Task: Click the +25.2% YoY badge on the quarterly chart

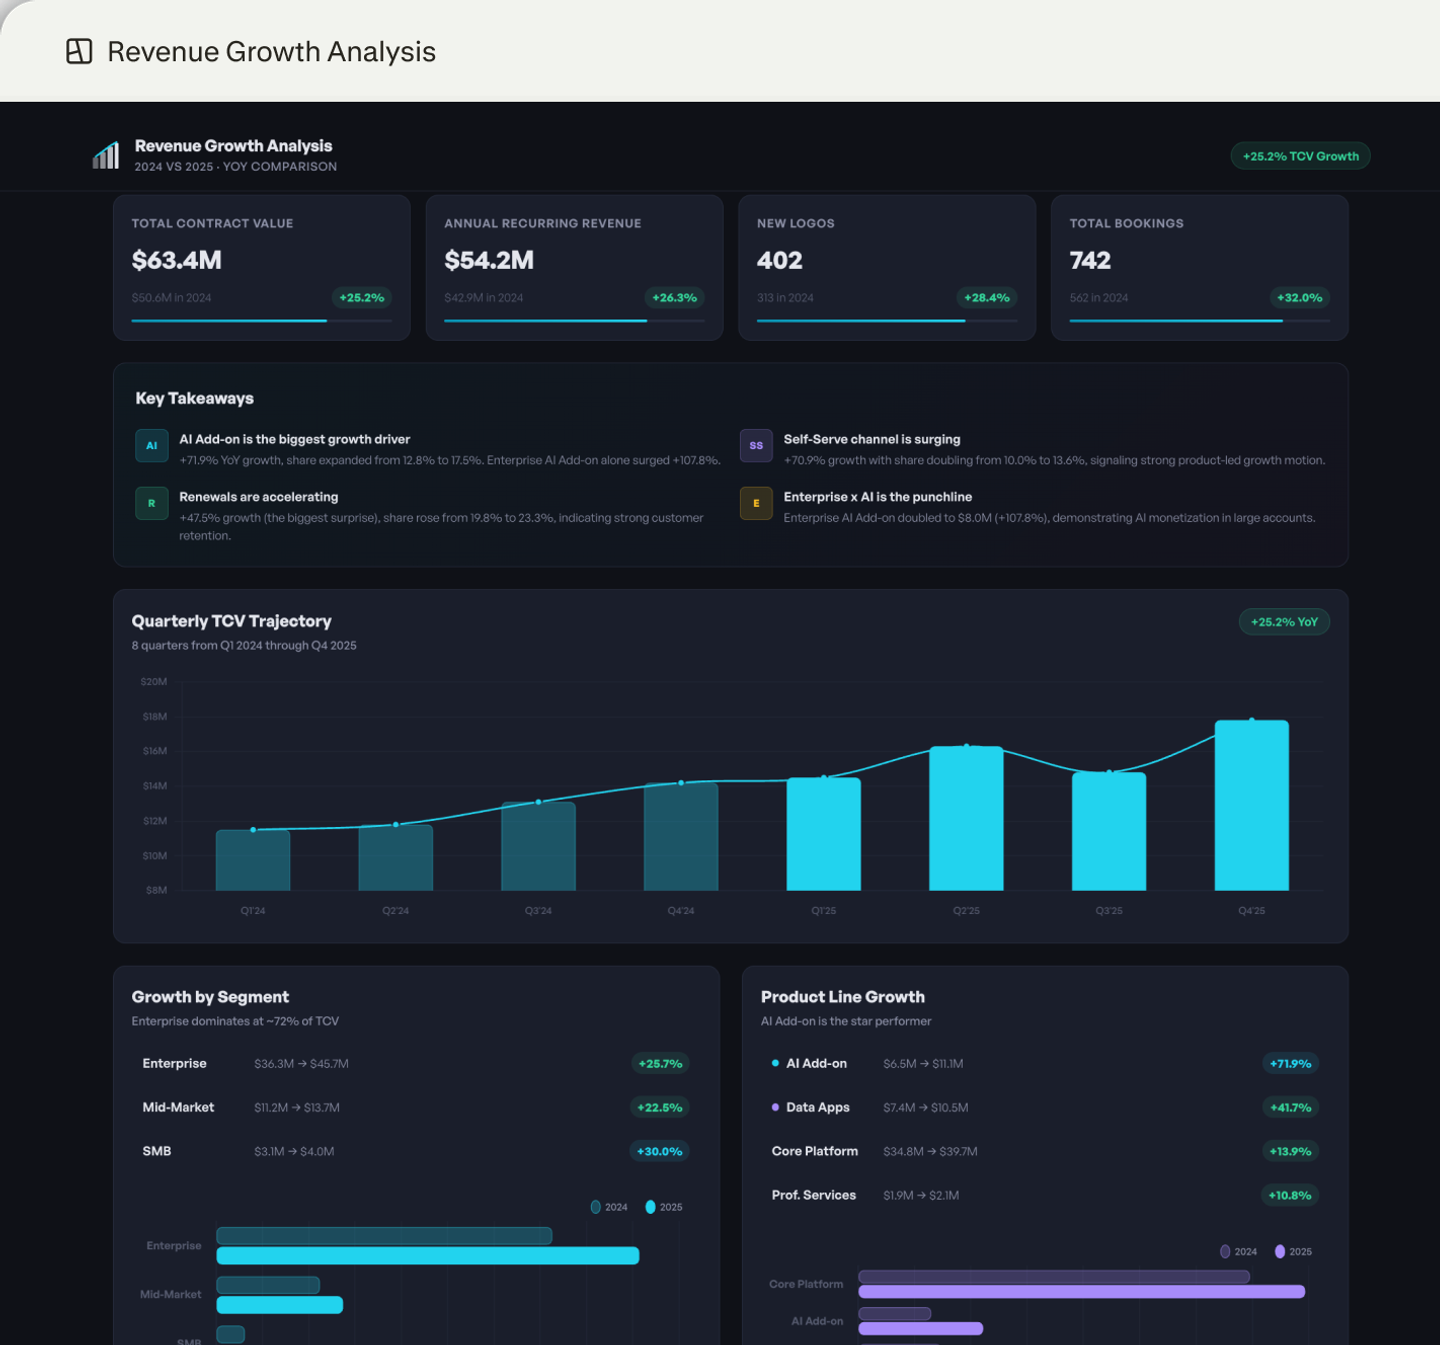Action: click(1284, 622)
